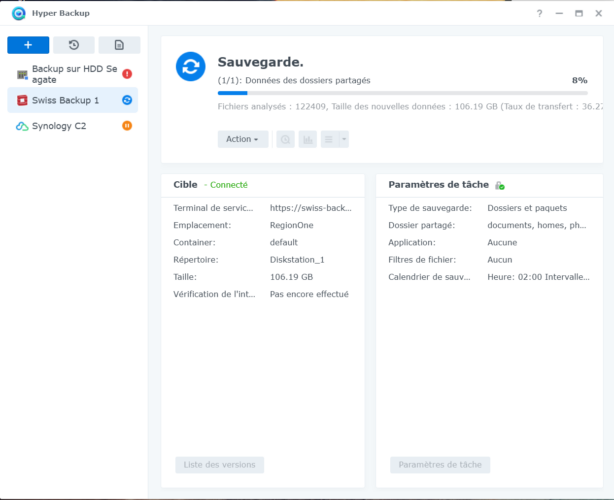The height and width of the screenshot is (500, 614).
Task: Click the default container value
Action: pos(284,242)
